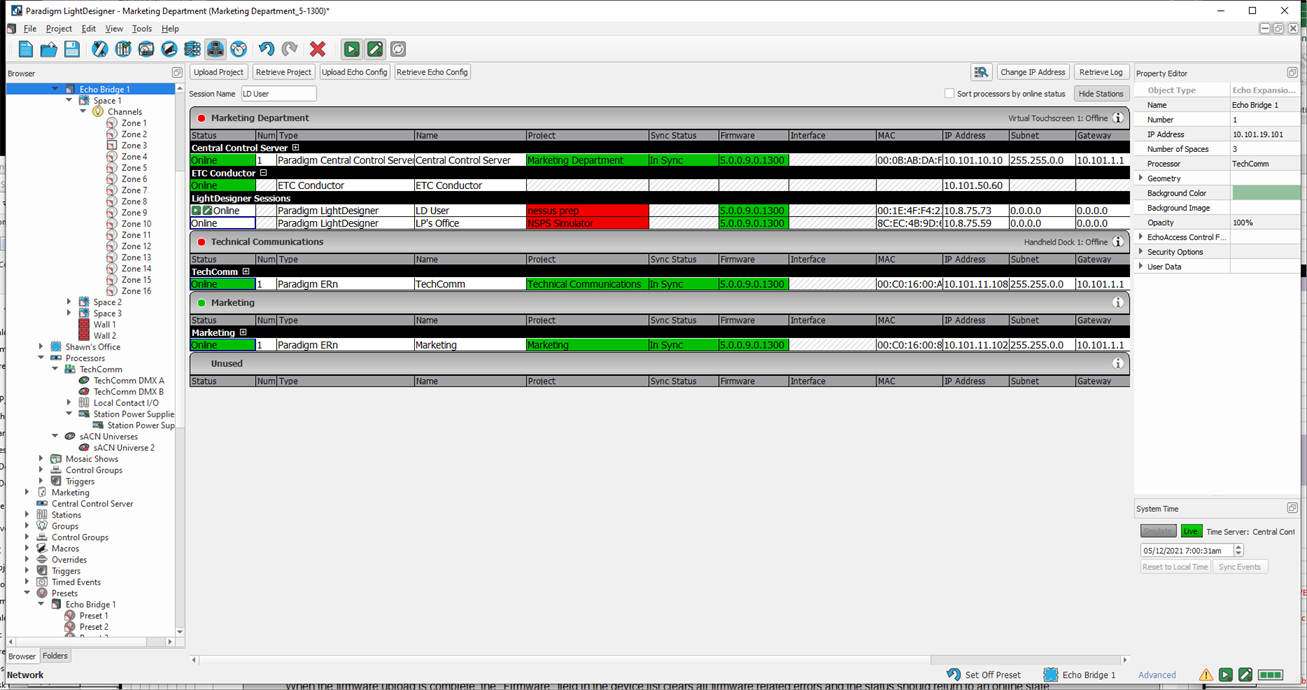
Task: Collapse the ETC Conductor group minus box
Action: 263,173
